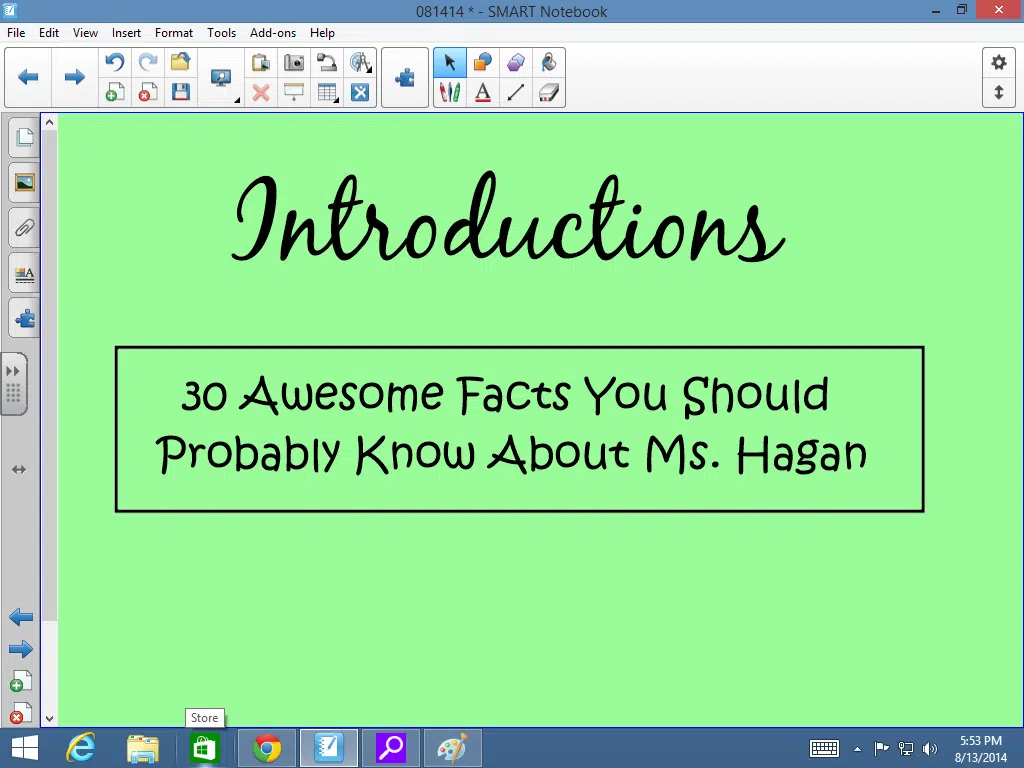Open the Windows Store from the taskbar
This screenshot has width=1024, height=768.
(x=204, y=748)
